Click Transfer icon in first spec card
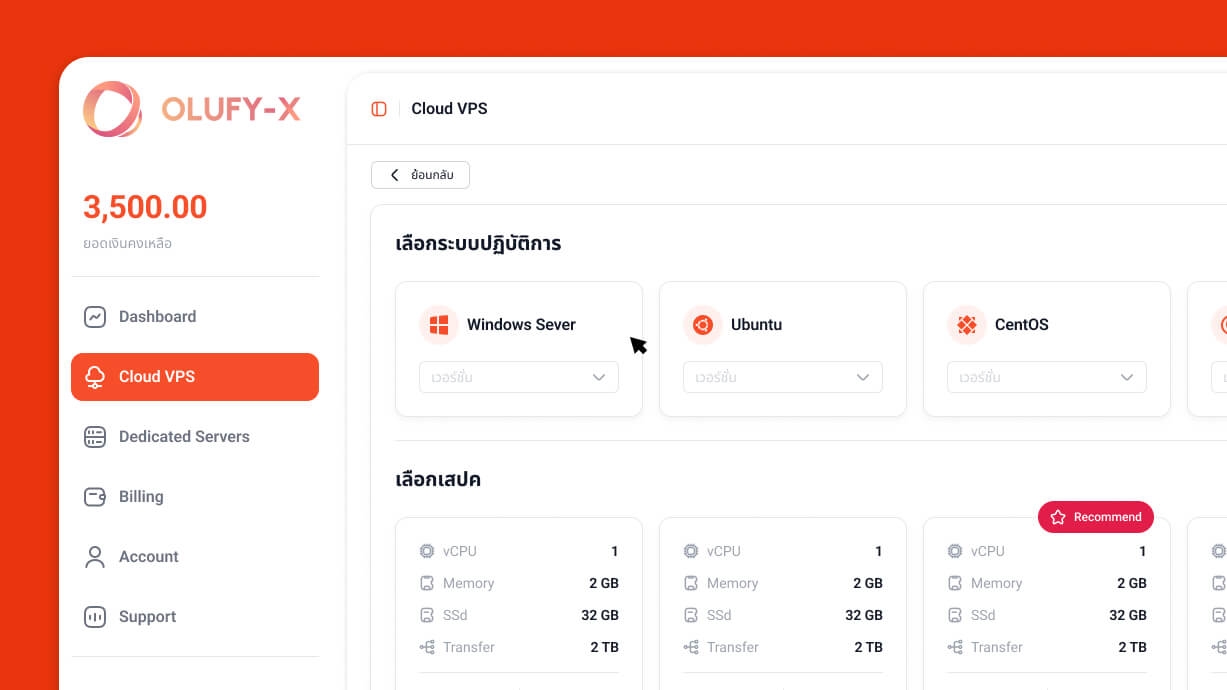The width and height of the screenshot is (1227, 690). click(x=427, y=647)
